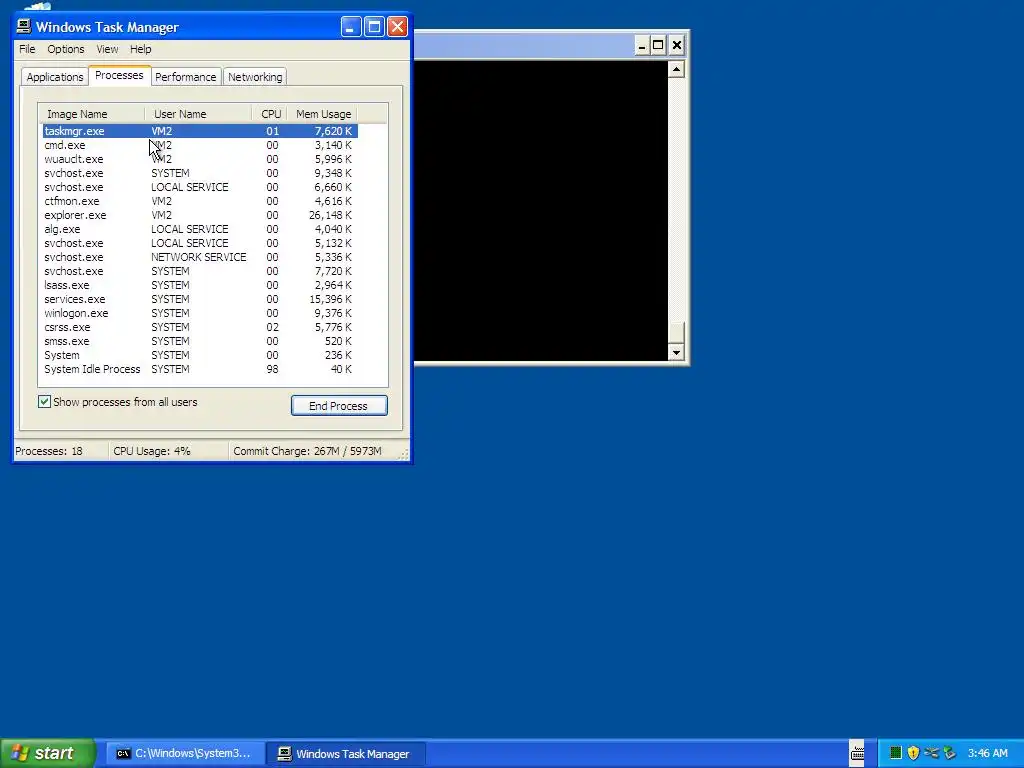Toggle Show processes from all users
This screenshot has height=768, width=1024.
click(x=44, y=402)
